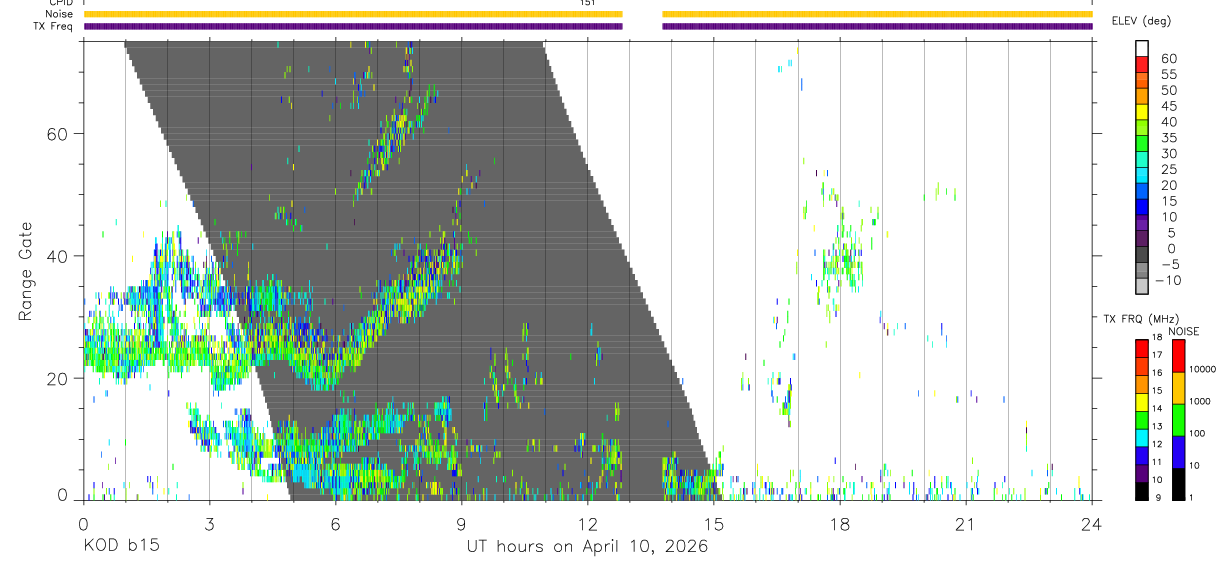
Task: Click the '10000' label on the NOISE scale
Action: click(1202, 369)
